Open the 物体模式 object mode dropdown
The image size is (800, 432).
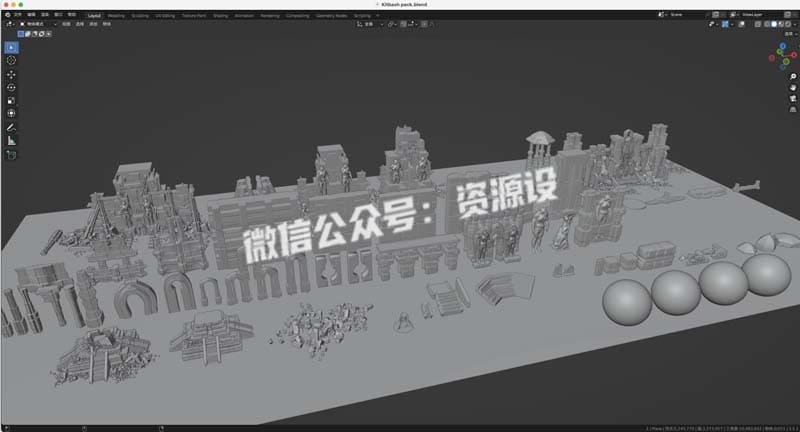coord(39,24)
